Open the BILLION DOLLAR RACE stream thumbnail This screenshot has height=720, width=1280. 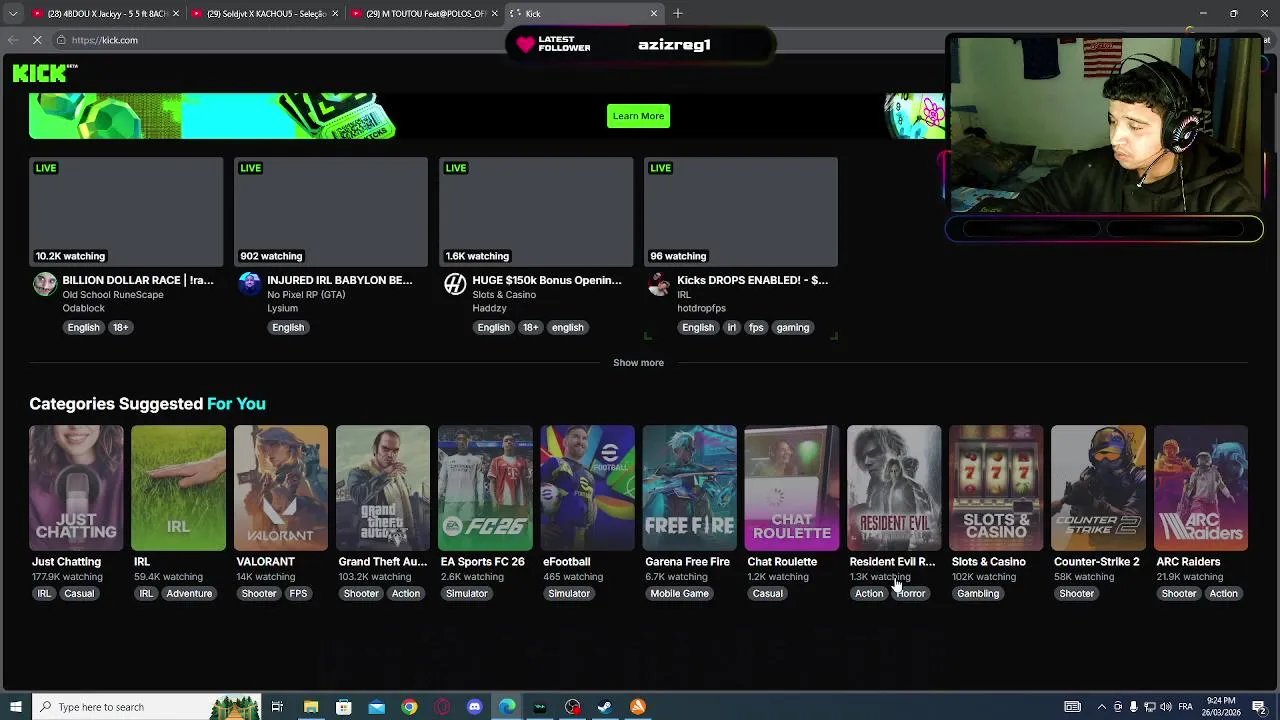click(x=126, y=212)
